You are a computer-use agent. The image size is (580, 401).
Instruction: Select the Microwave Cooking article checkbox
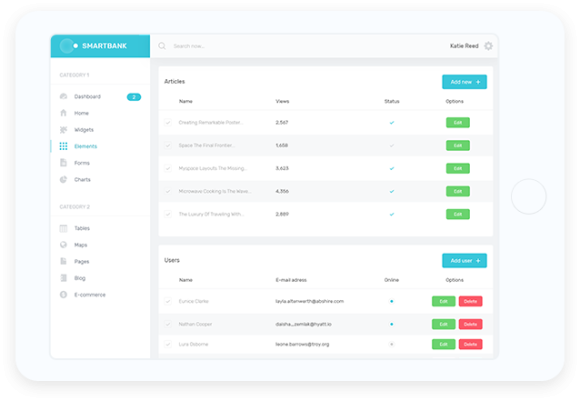click(168, 191)
